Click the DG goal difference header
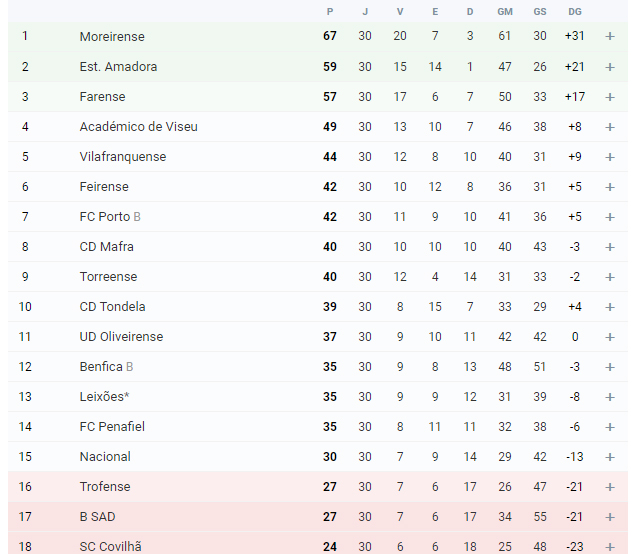Image resolution: width=634 pixels, height=554 pixels. point(575,12)
